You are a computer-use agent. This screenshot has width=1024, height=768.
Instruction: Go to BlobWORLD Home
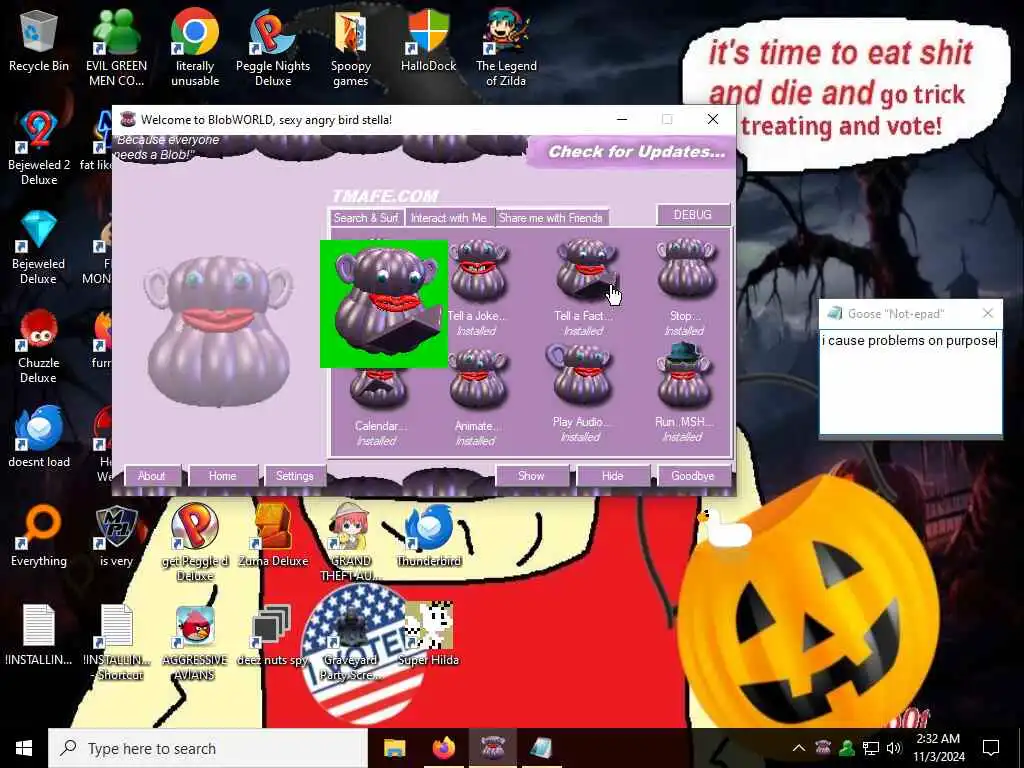(x=223, y=476)
